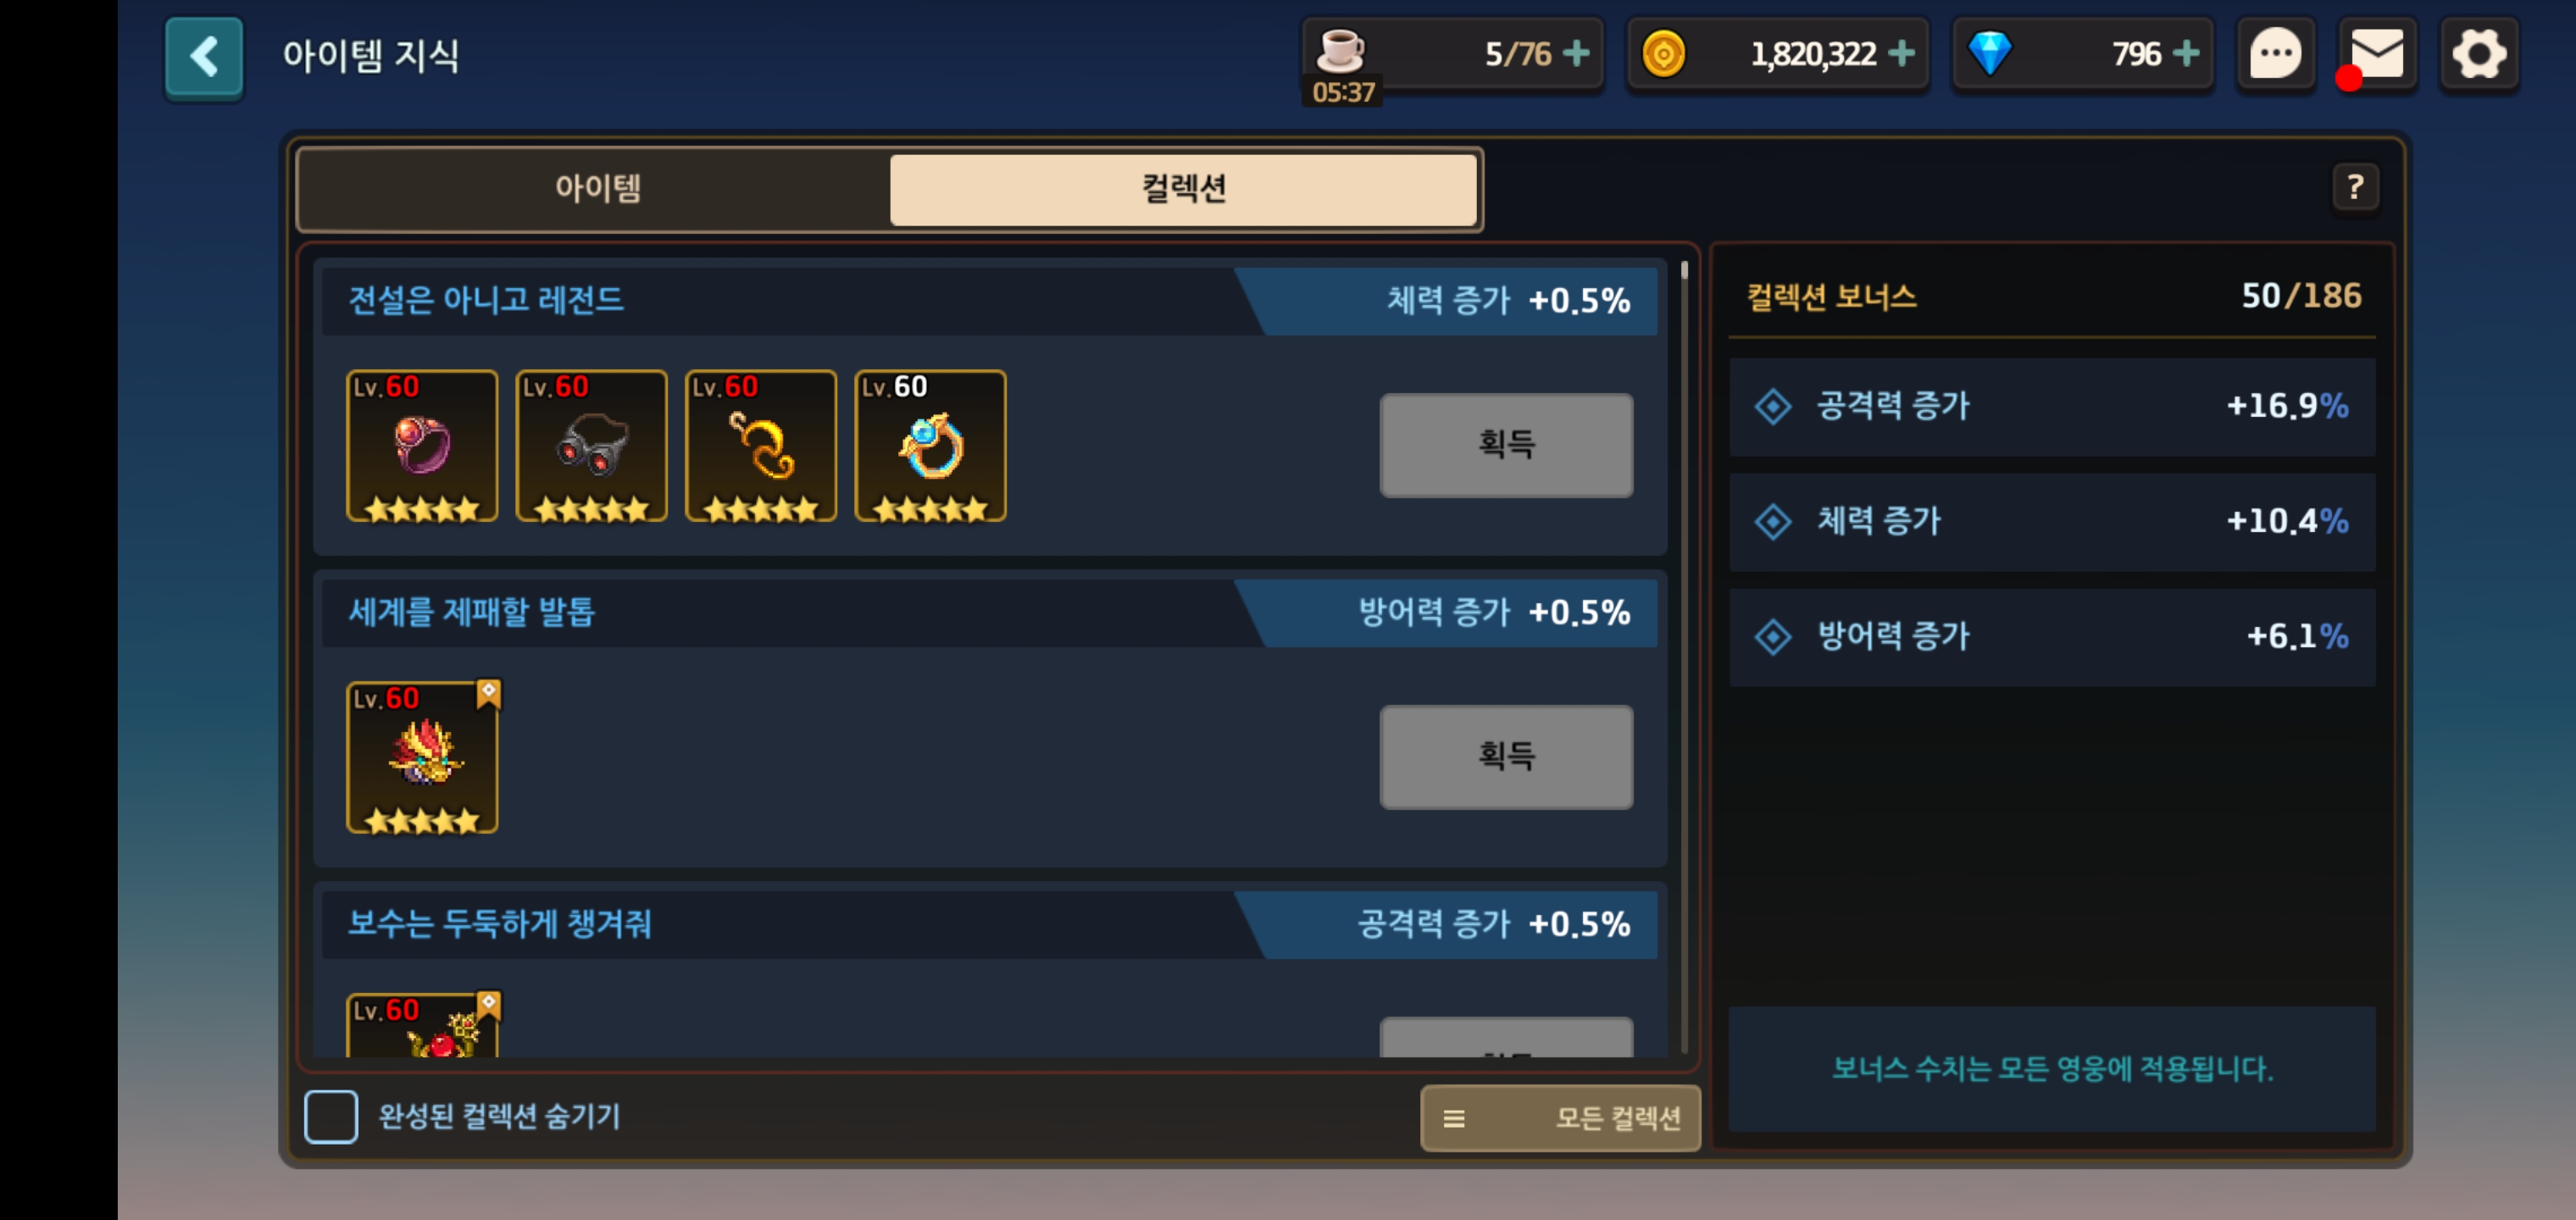The width and height of the screenshot is (2576, 1220).
Task: Click 획득 for 세계를 제패할 발톱
Action: 1506,757
